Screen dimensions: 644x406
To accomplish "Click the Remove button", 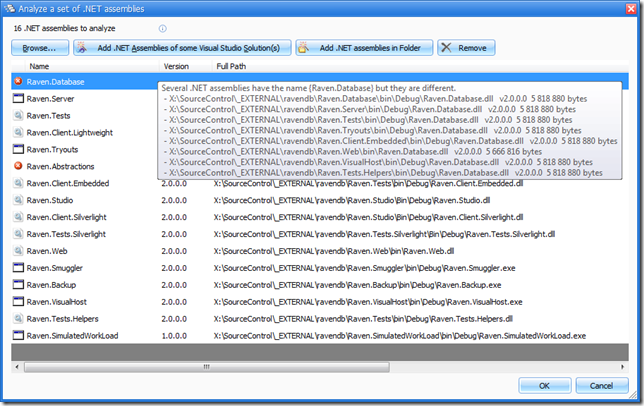I will [466, 48].
